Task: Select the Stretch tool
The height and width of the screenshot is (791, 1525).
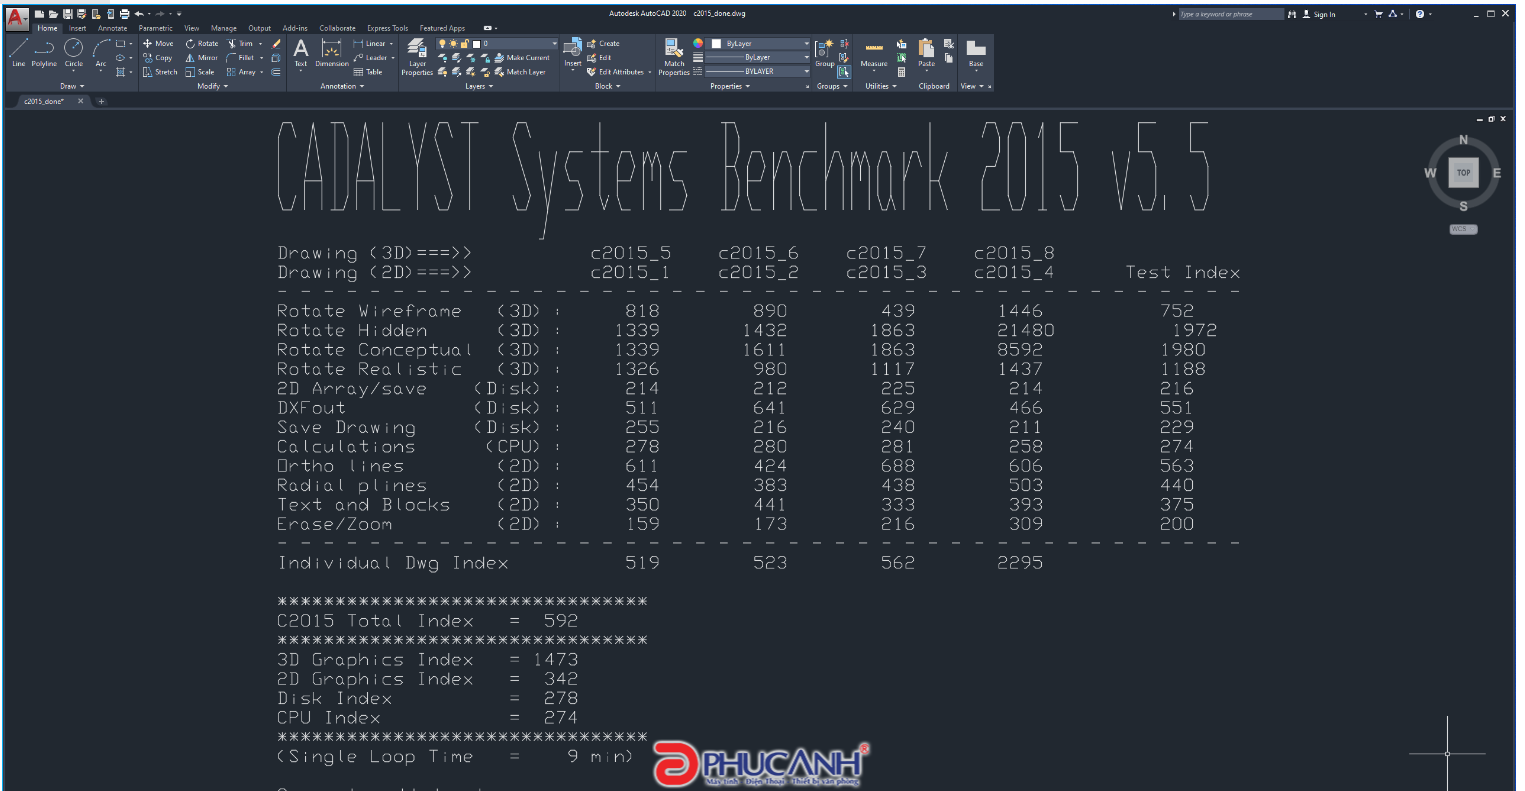Action: pos(160,72)
